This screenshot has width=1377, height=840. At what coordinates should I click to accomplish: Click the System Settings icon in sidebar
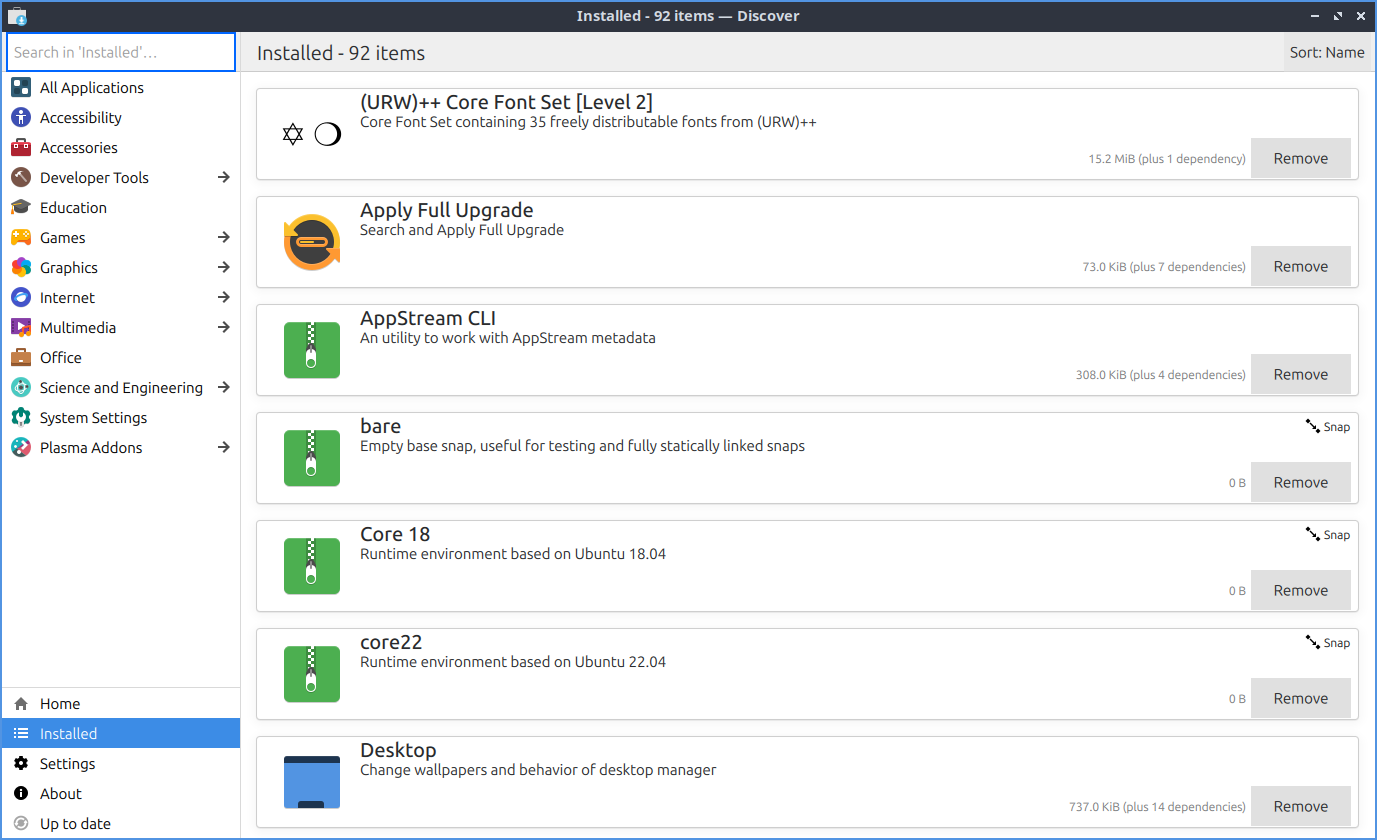click(x=21, y=418)
